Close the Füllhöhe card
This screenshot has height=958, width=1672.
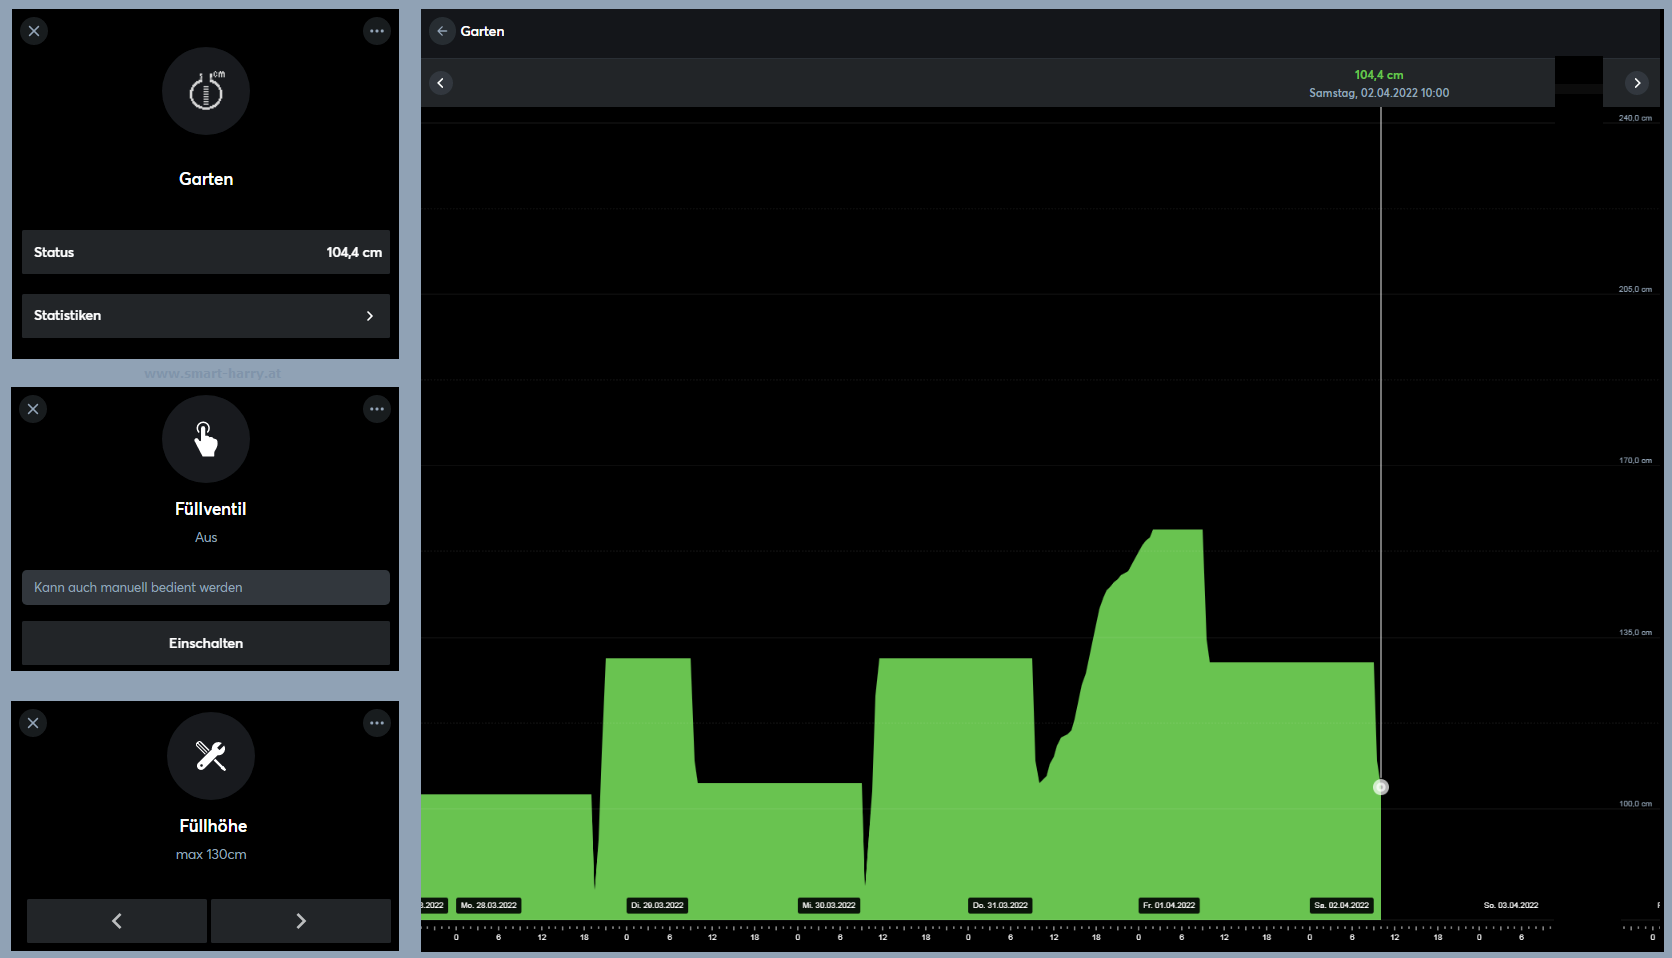pos(33,723)
